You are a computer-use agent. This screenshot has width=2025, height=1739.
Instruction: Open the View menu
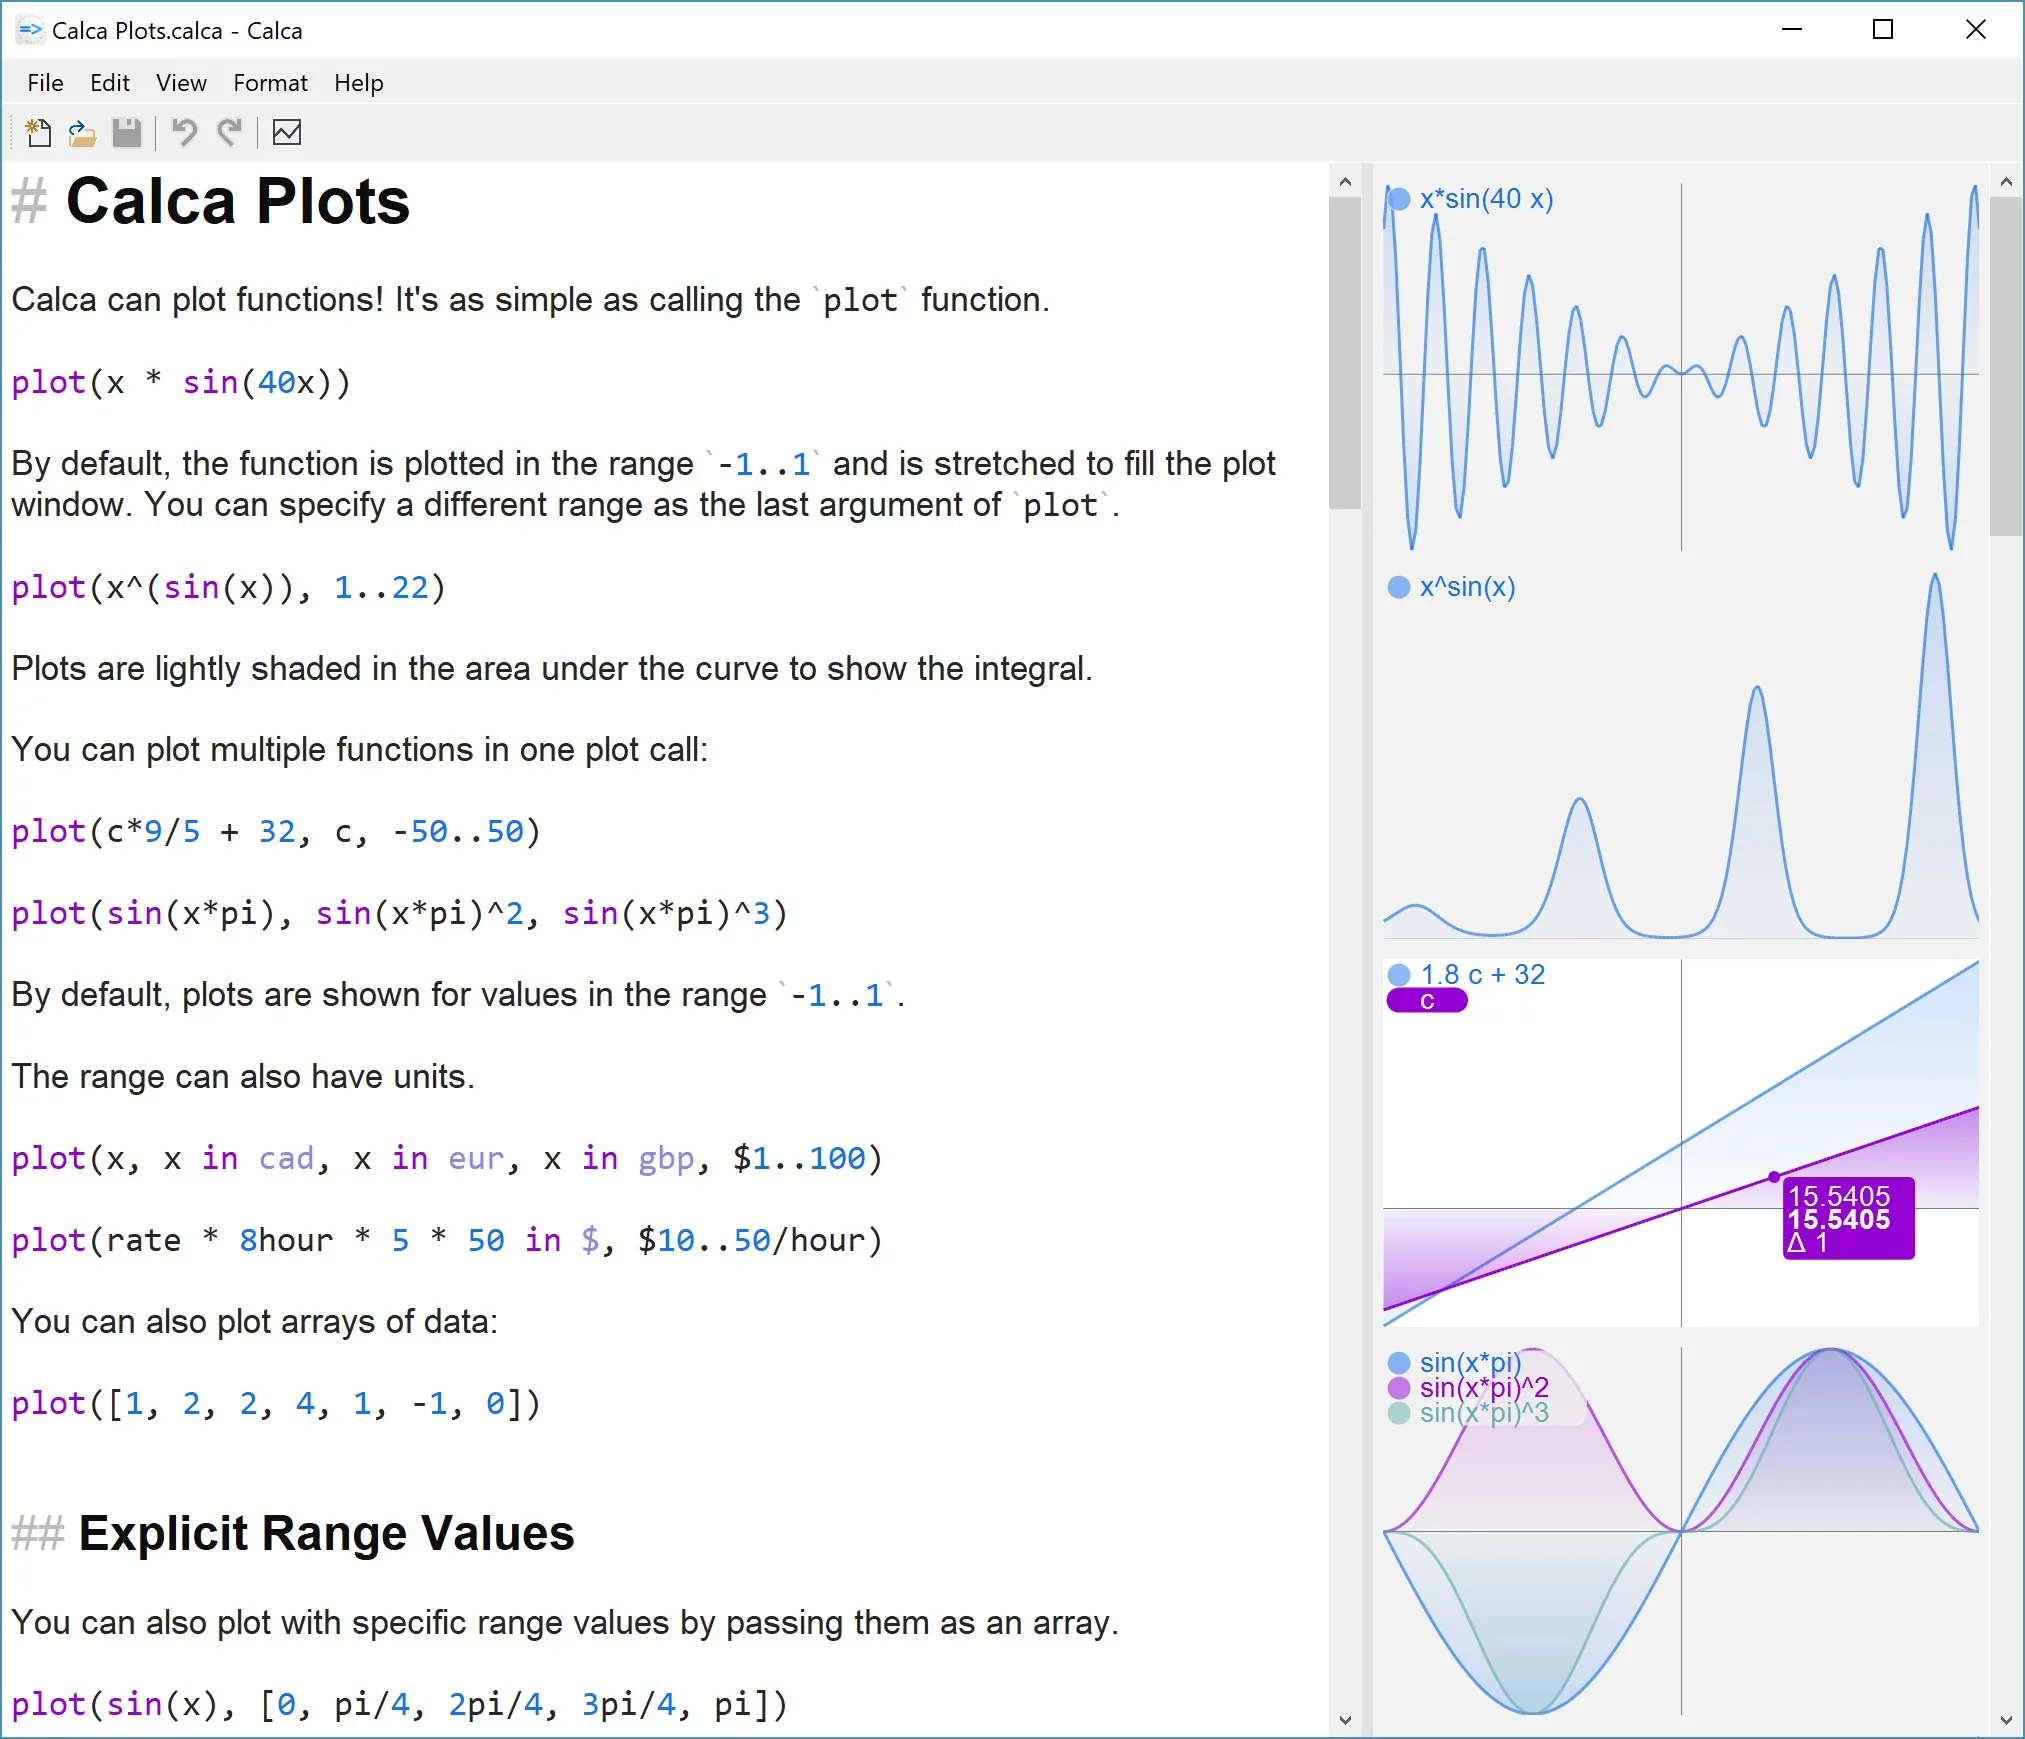point(181,83)
